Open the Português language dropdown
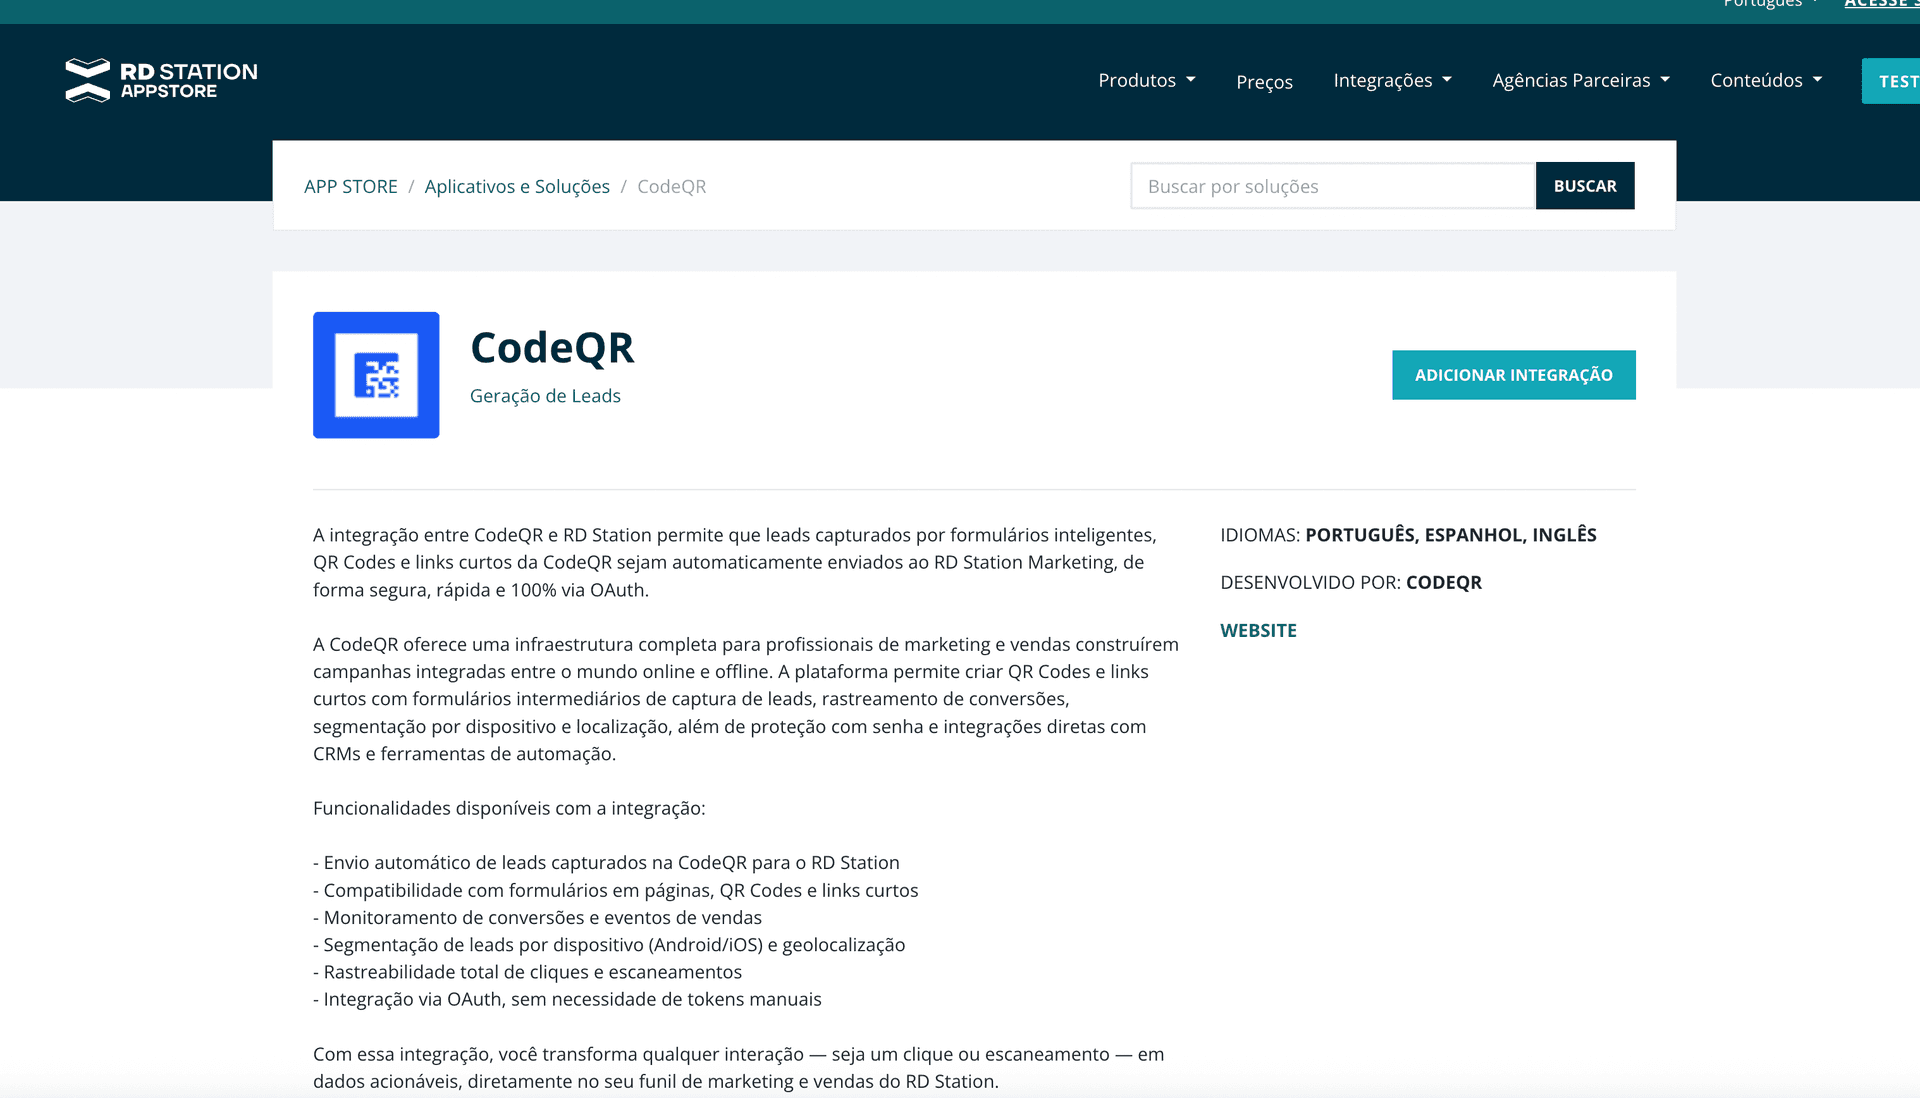The image size is (1920, 1098). click(x=1762, y=4)
